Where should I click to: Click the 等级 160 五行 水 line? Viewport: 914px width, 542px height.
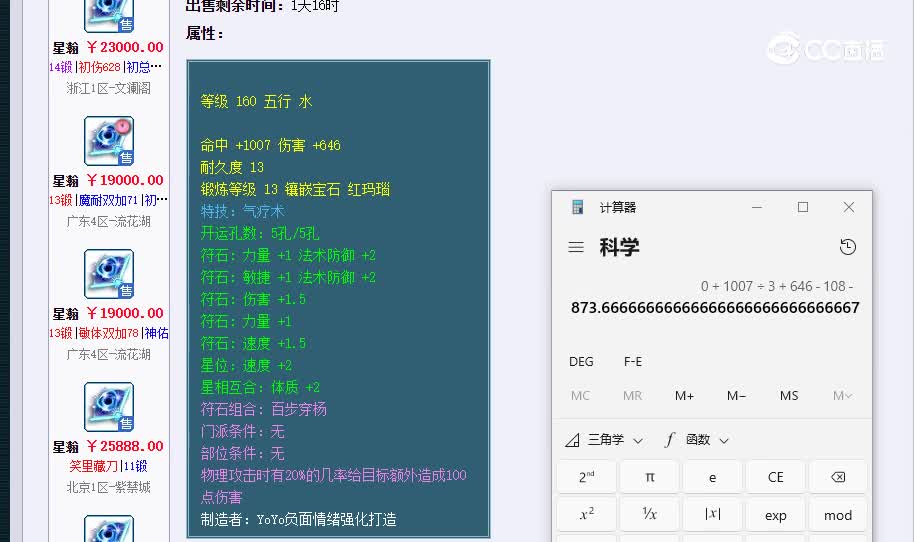[x=256, y=101]
